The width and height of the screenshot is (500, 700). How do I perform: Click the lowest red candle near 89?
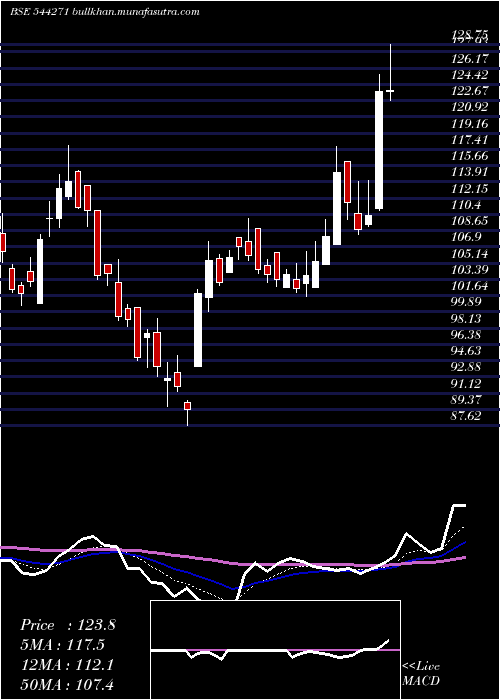188,406
